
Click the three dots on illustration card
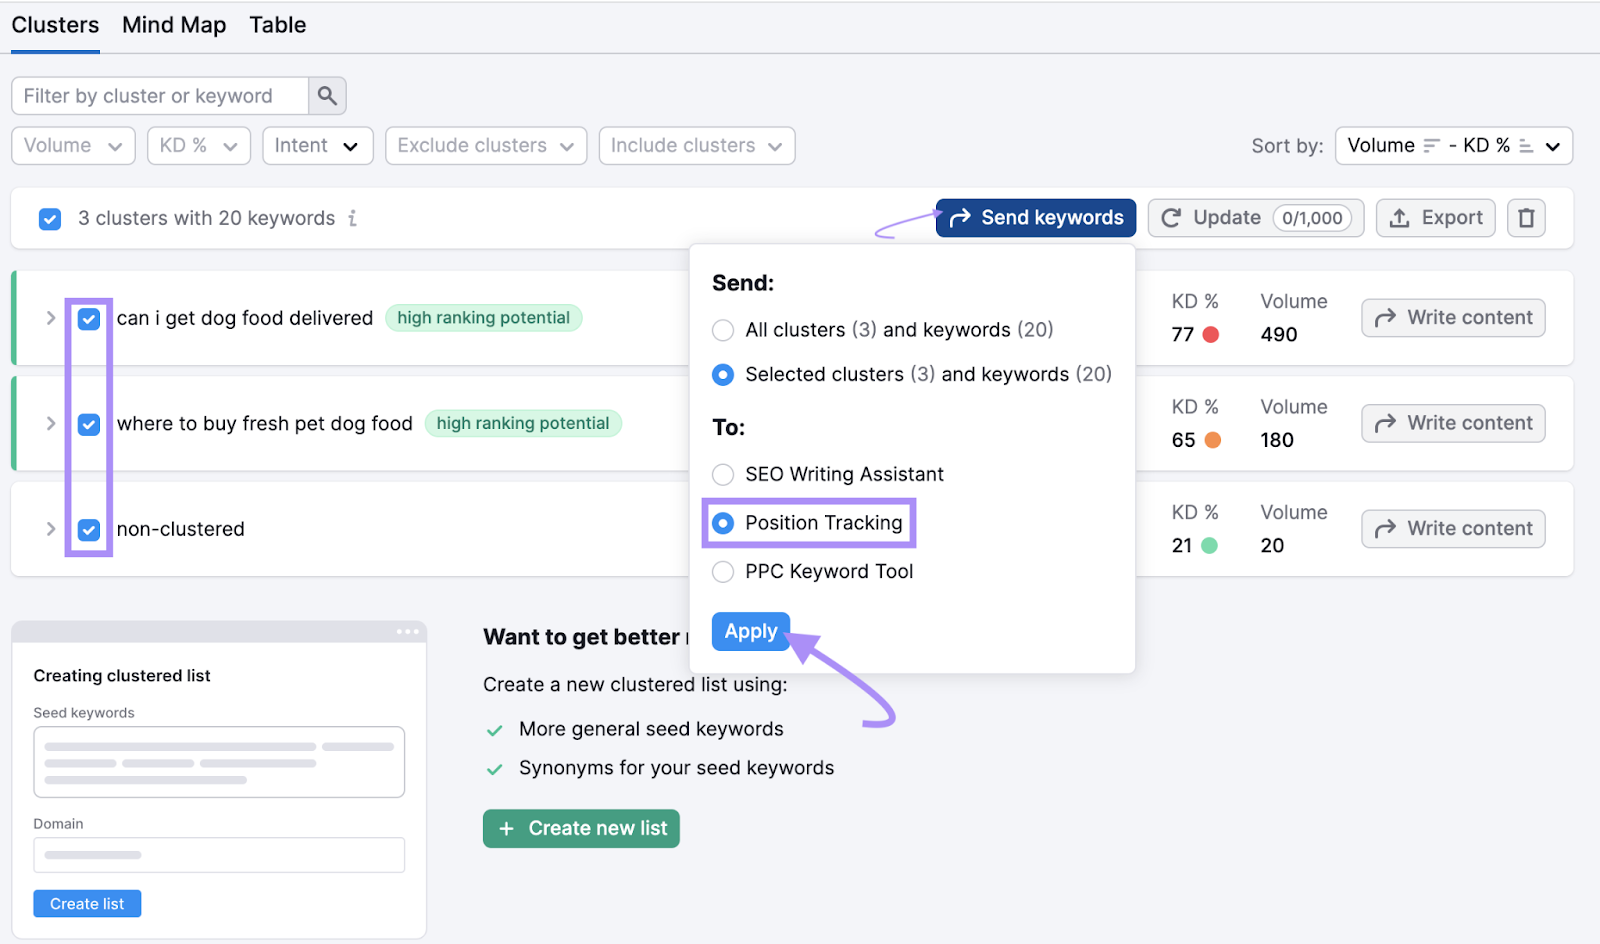pyautogui.click(x=407, y=632)
